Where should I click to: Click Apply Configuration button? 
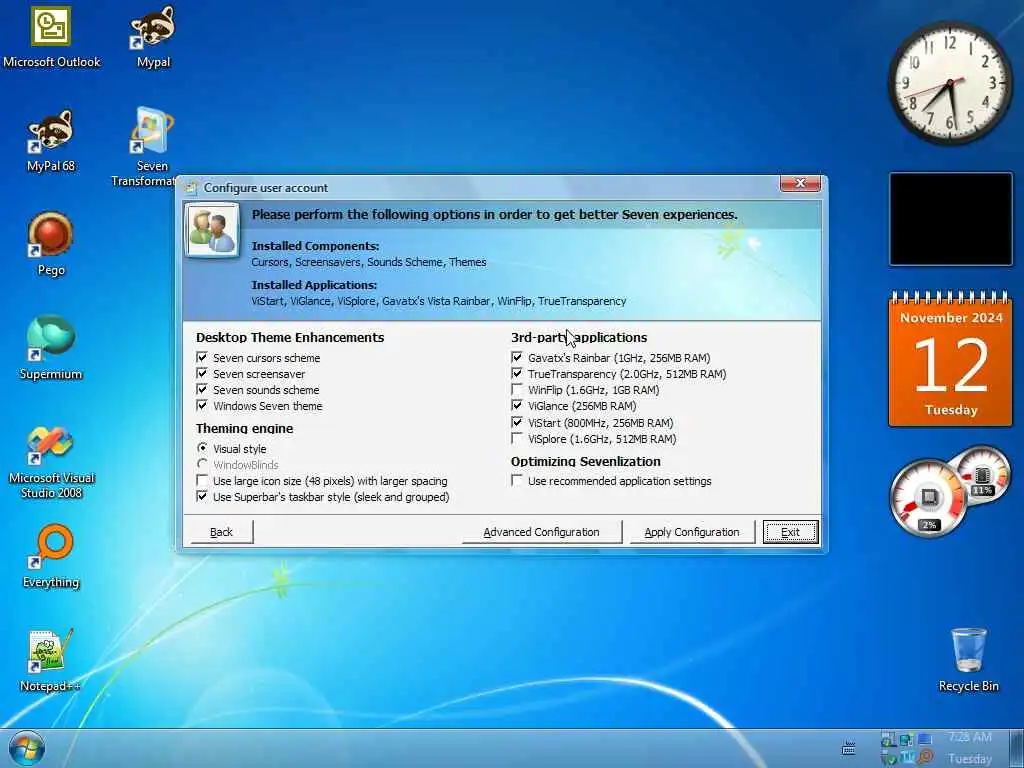[692, 532]
